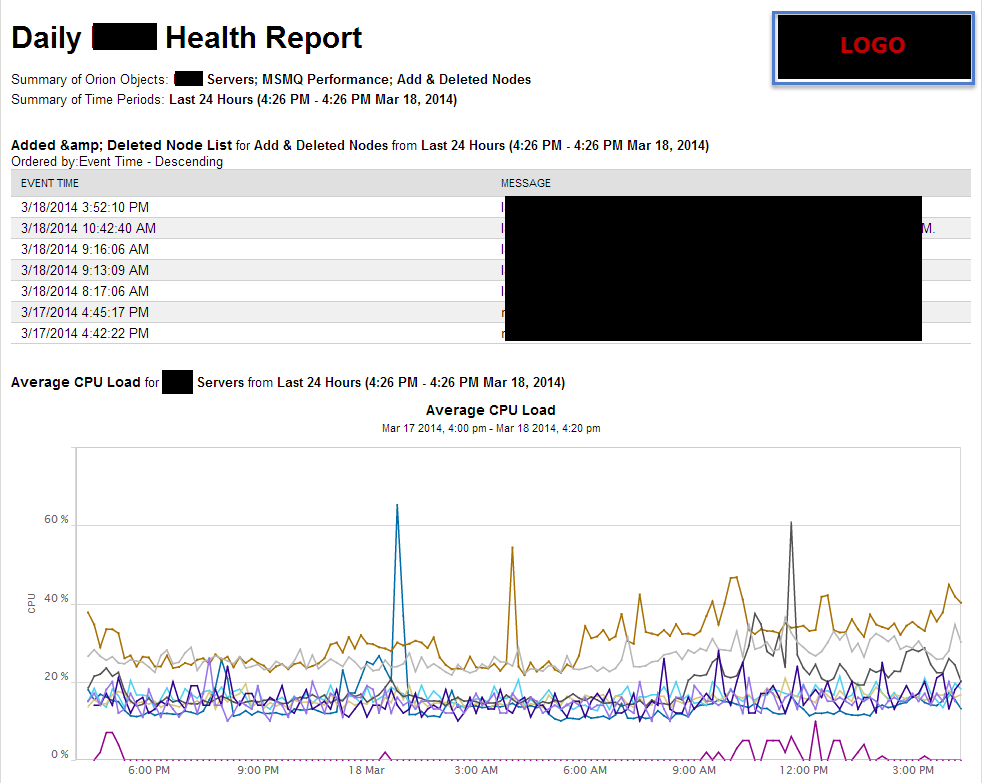Click Ordered by Event Time Descending text

pos(117,162)
